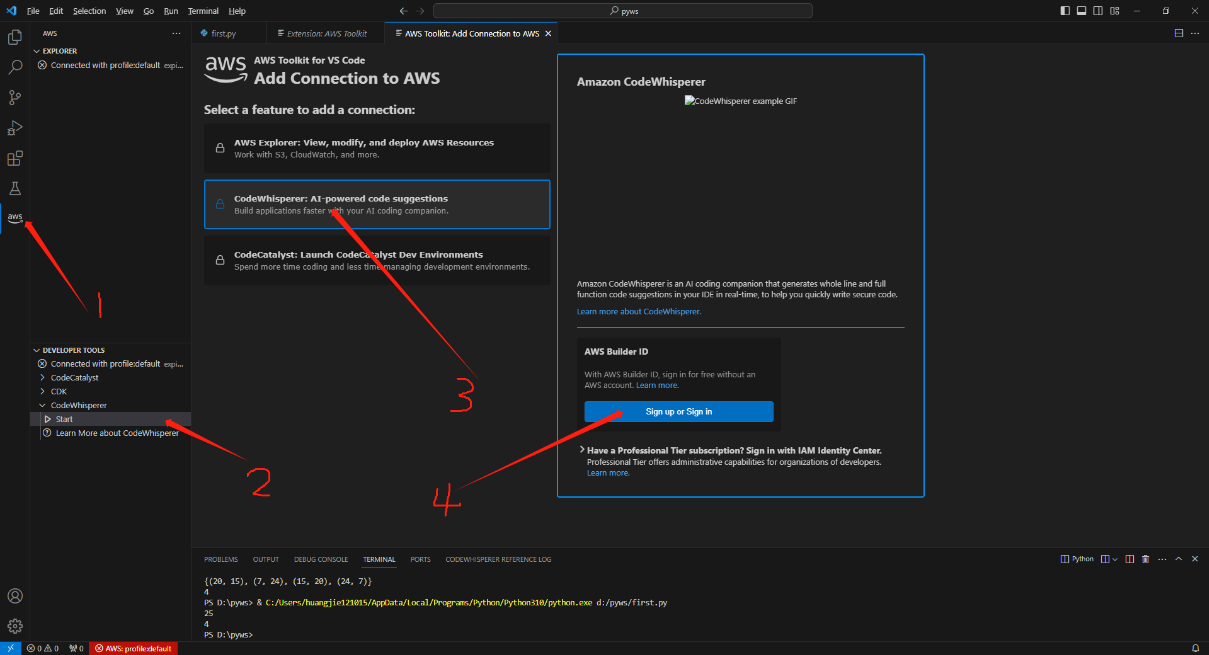Switch to the DEBUG CONSOLE tab

pos(321,559)
